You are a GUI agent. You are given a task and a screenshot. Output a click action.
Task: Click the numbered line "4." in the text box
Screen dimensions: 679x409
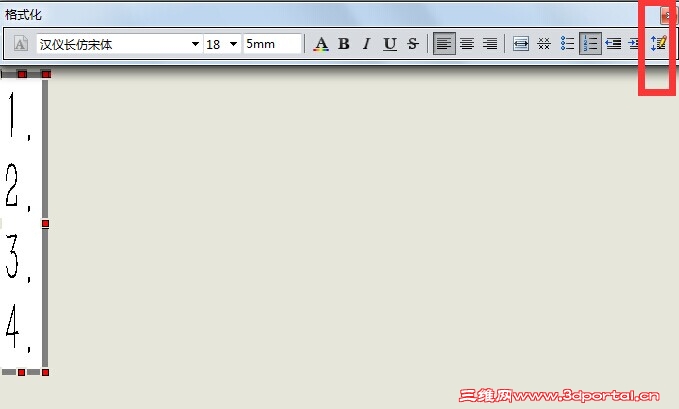[19, 328]
